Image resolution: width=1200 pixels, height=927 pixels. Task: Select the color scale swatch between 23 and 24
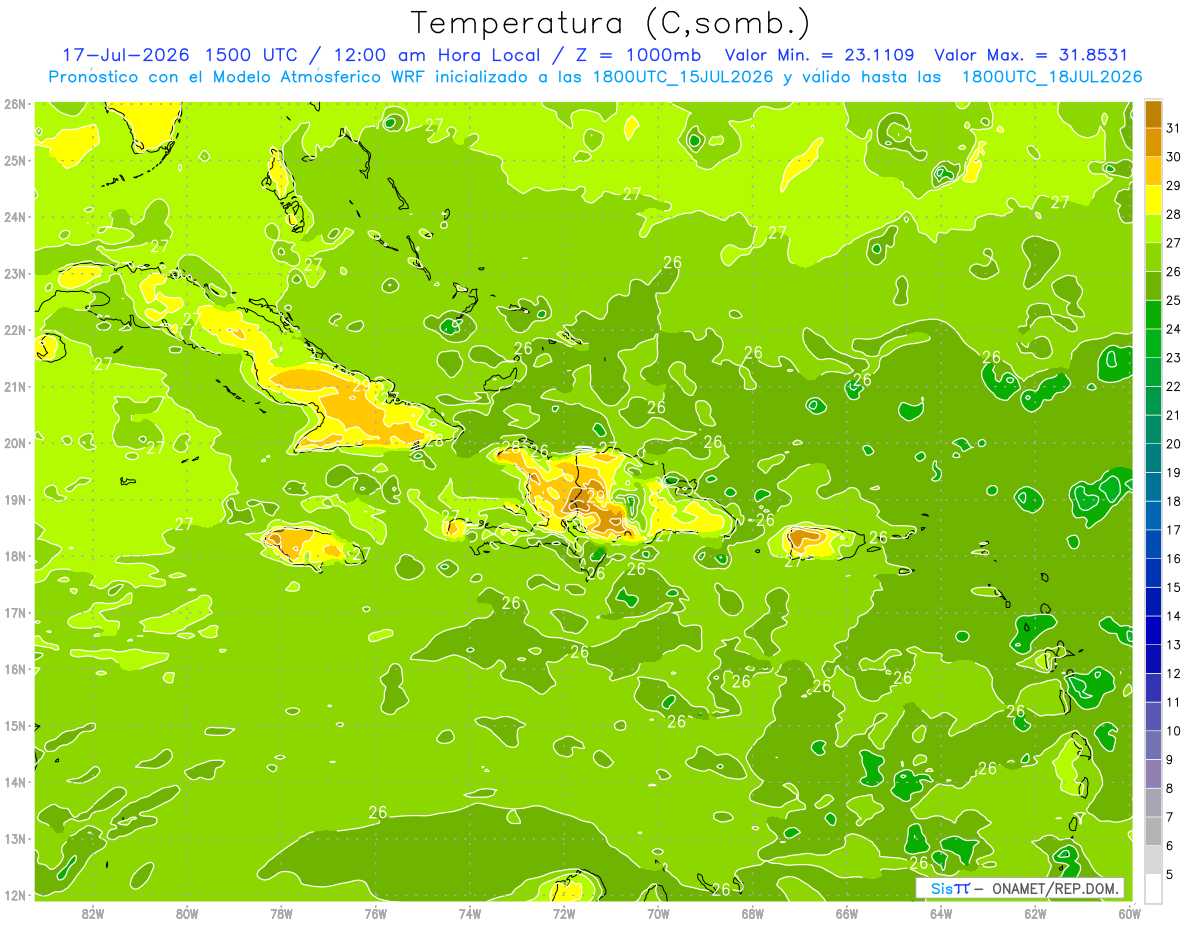[1153, 344]
